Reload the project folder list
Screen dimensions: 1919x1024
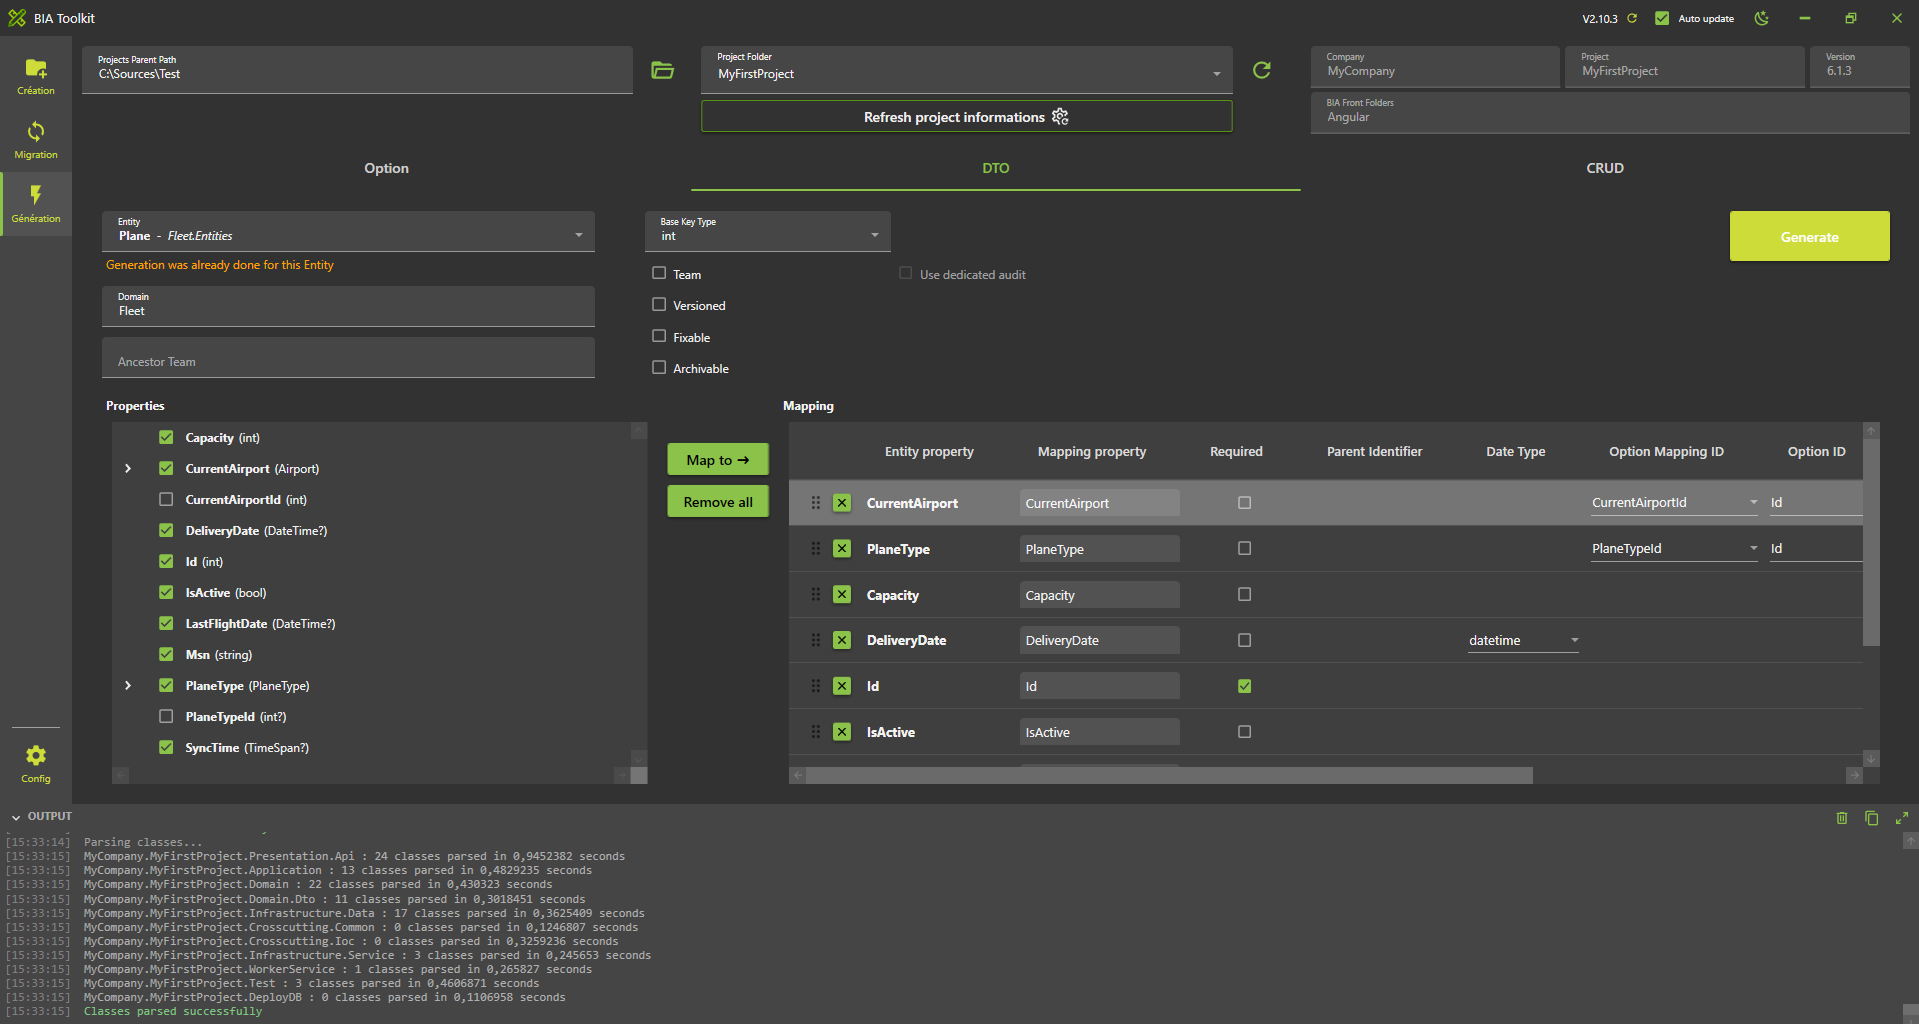pyautogui.click(x=1262, y=70)
